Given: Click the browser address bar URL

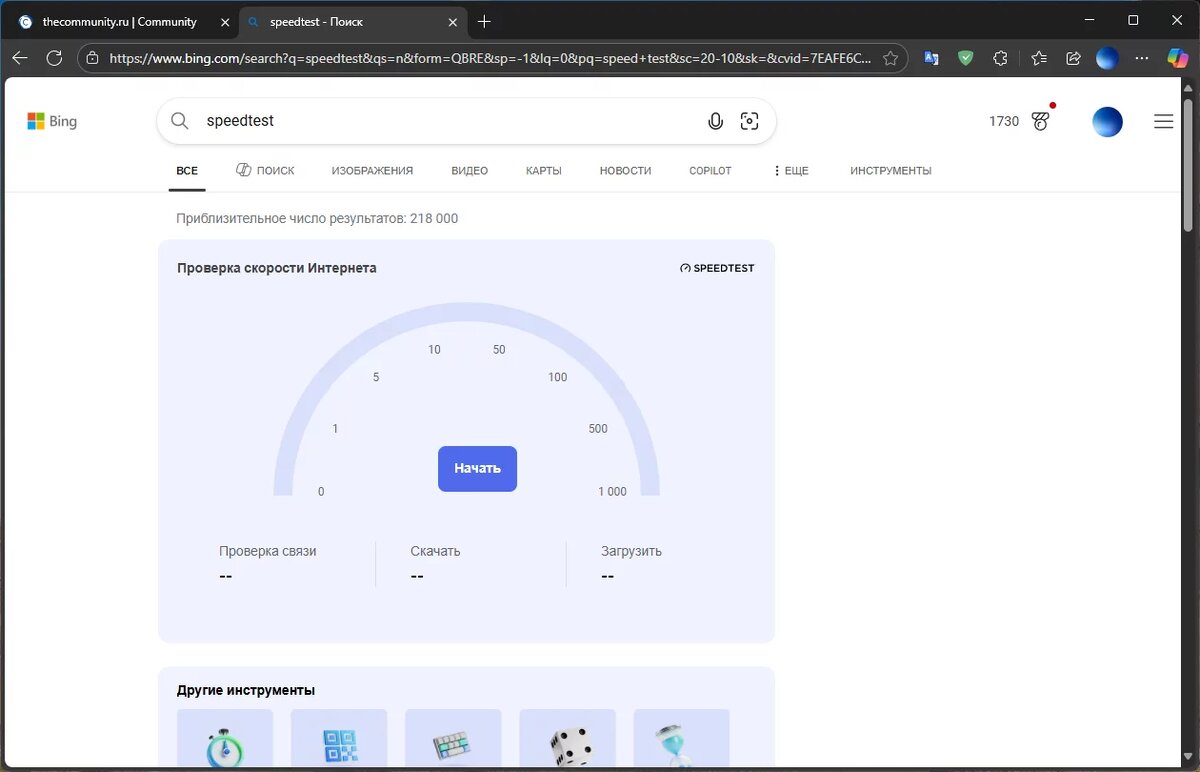Looking at the screenshot, I should tap(490, 58).
